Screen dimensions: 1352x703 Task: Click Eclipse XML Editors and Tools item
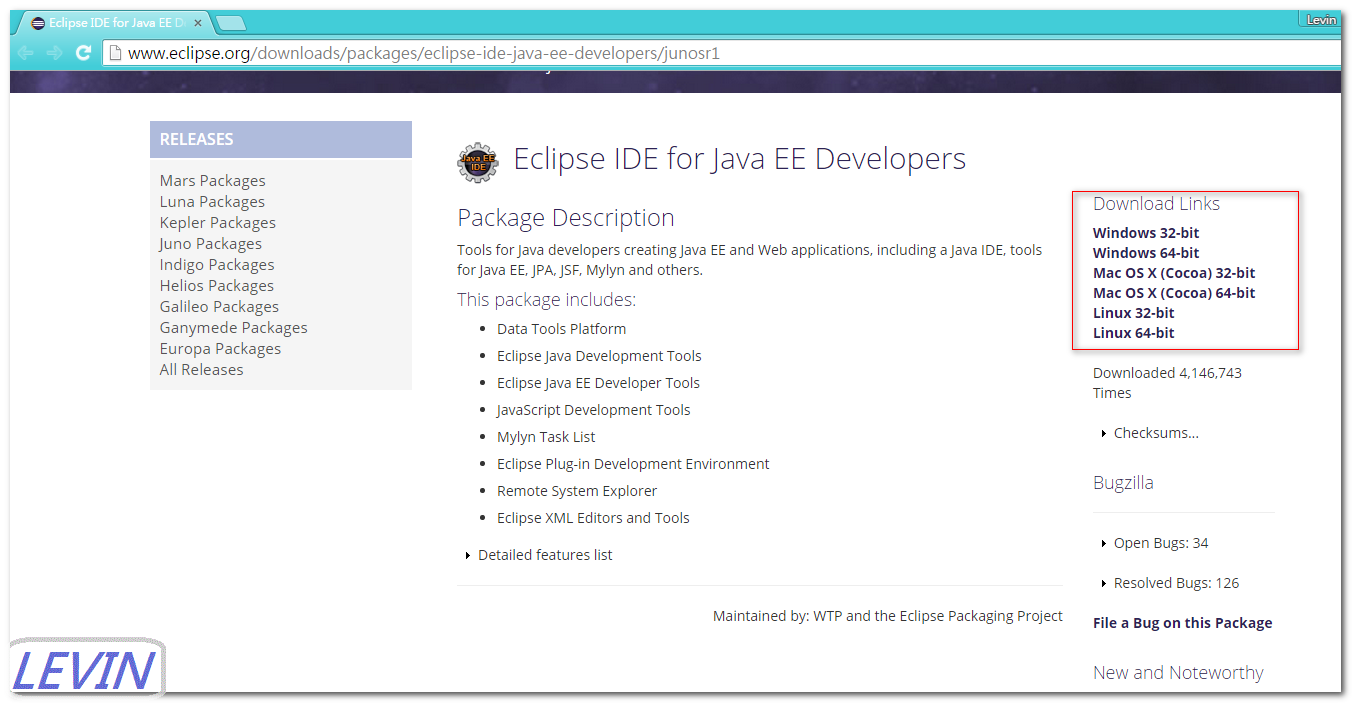coord(593,518)
